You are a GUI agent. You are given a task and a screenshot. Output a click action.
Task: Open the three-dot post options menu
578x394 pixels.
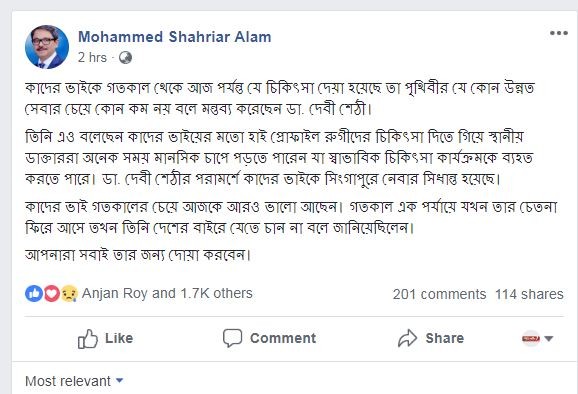[x=559, y=33]
